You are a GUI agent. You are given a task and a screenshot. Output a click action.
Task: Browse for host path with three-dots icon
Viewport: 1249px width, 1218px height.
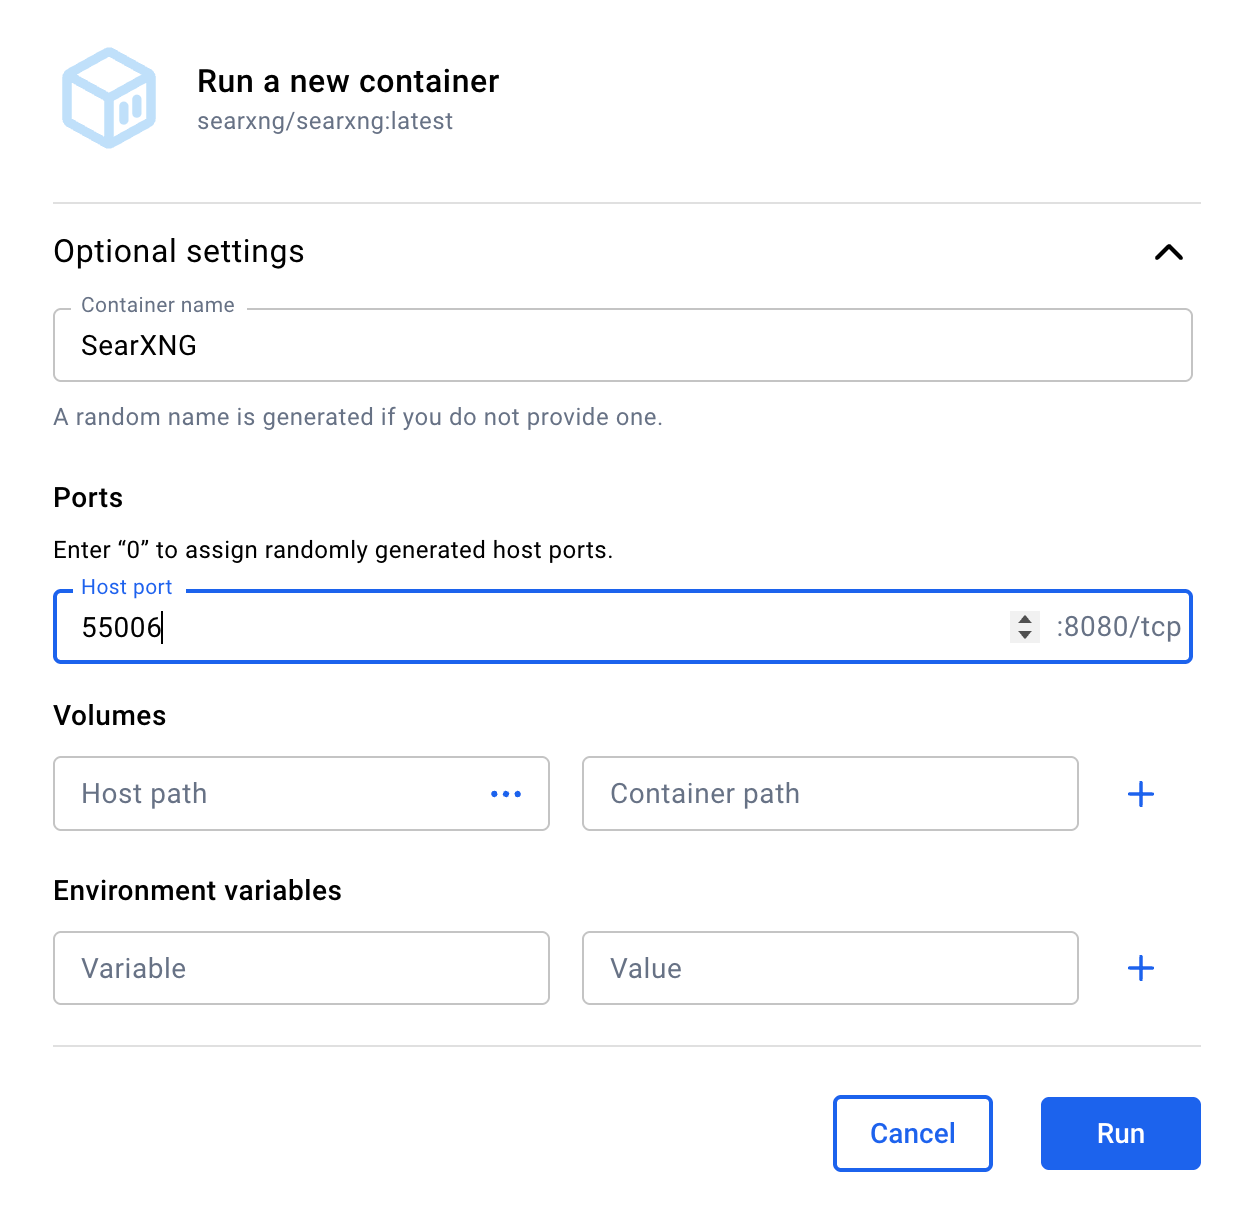(506, 794)
